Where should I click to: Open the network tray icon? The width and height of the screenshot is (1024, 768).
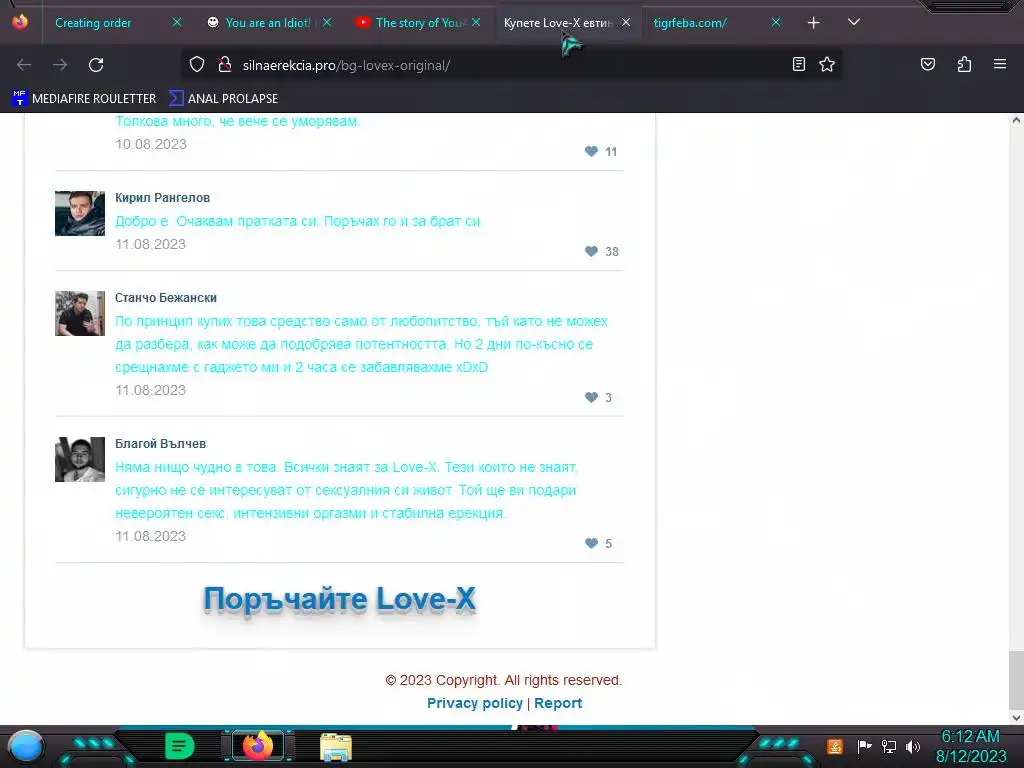click(x=889, y=746)
